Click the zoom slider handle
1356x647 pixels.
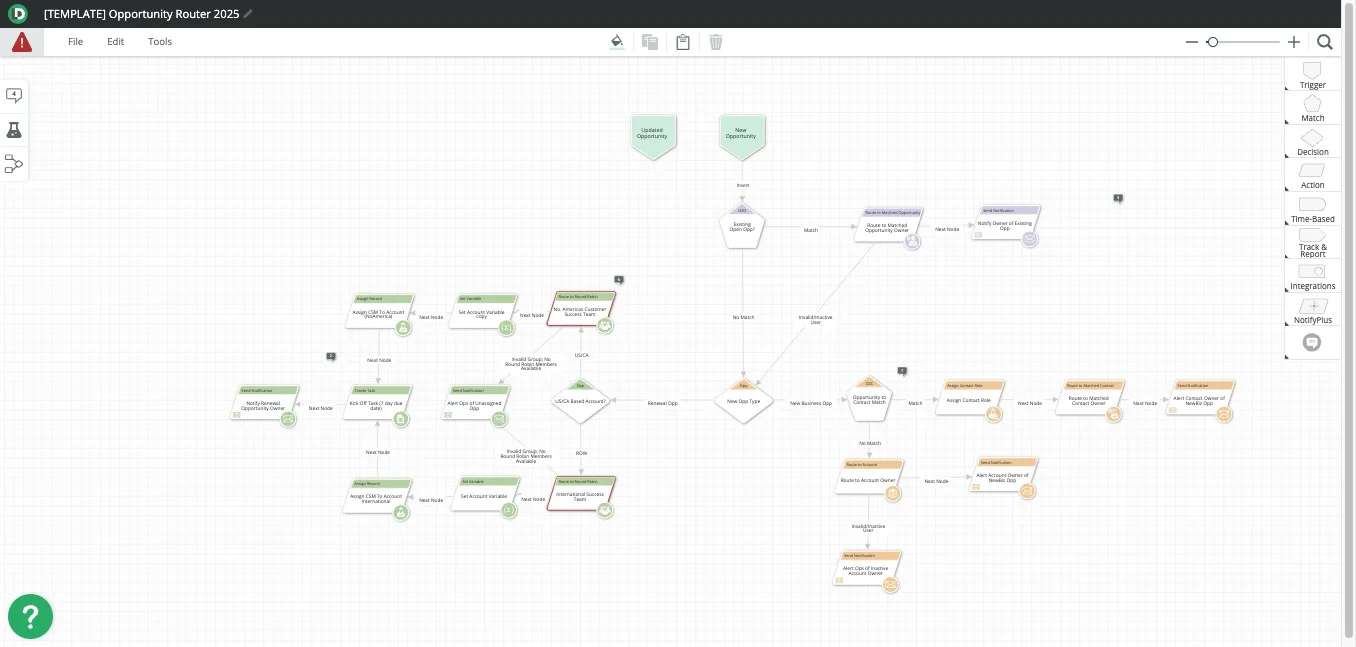pyautogui.click(x=1212, y=42)
